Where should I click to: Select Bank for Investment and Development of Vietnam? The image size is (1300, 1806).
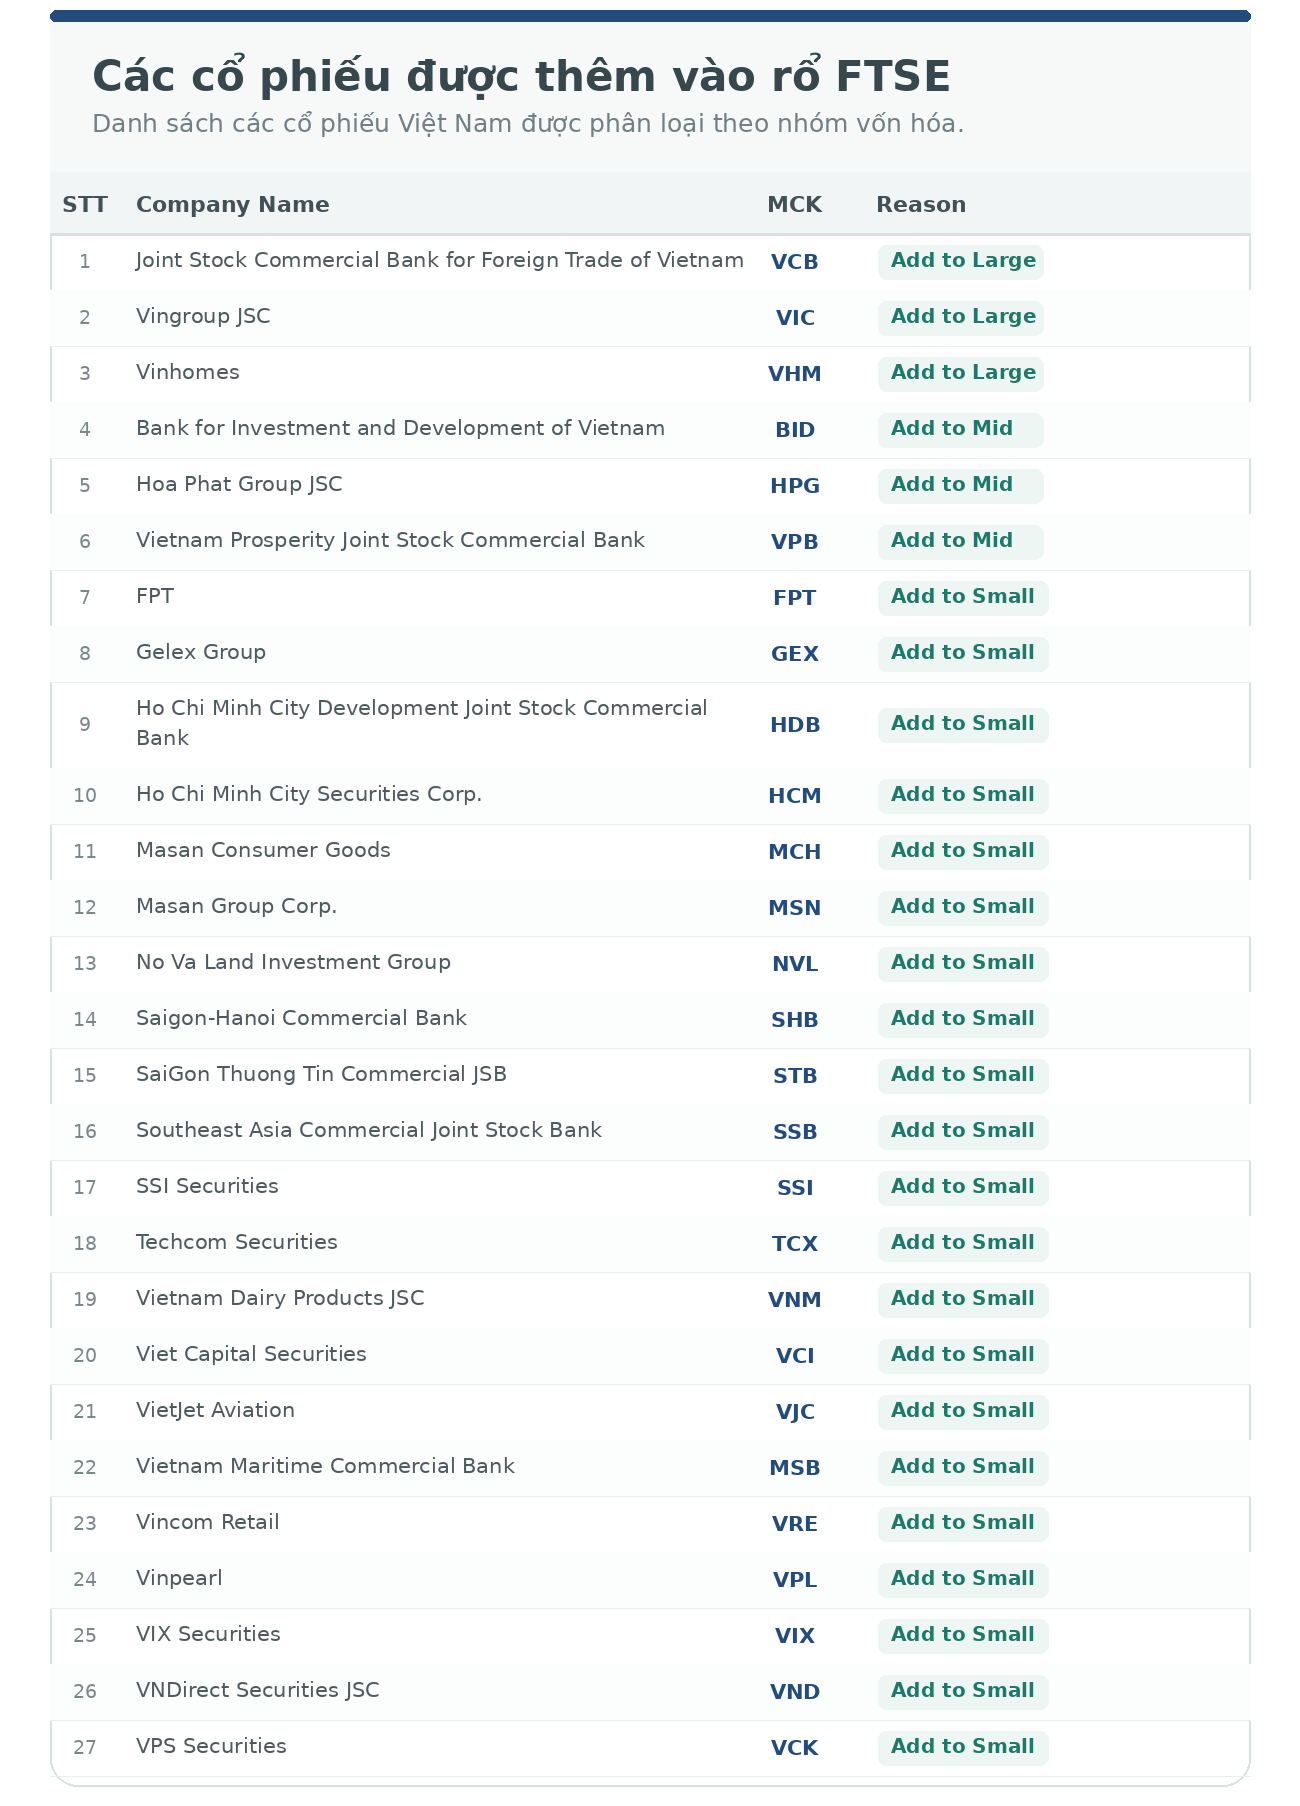tap(400, 428)
